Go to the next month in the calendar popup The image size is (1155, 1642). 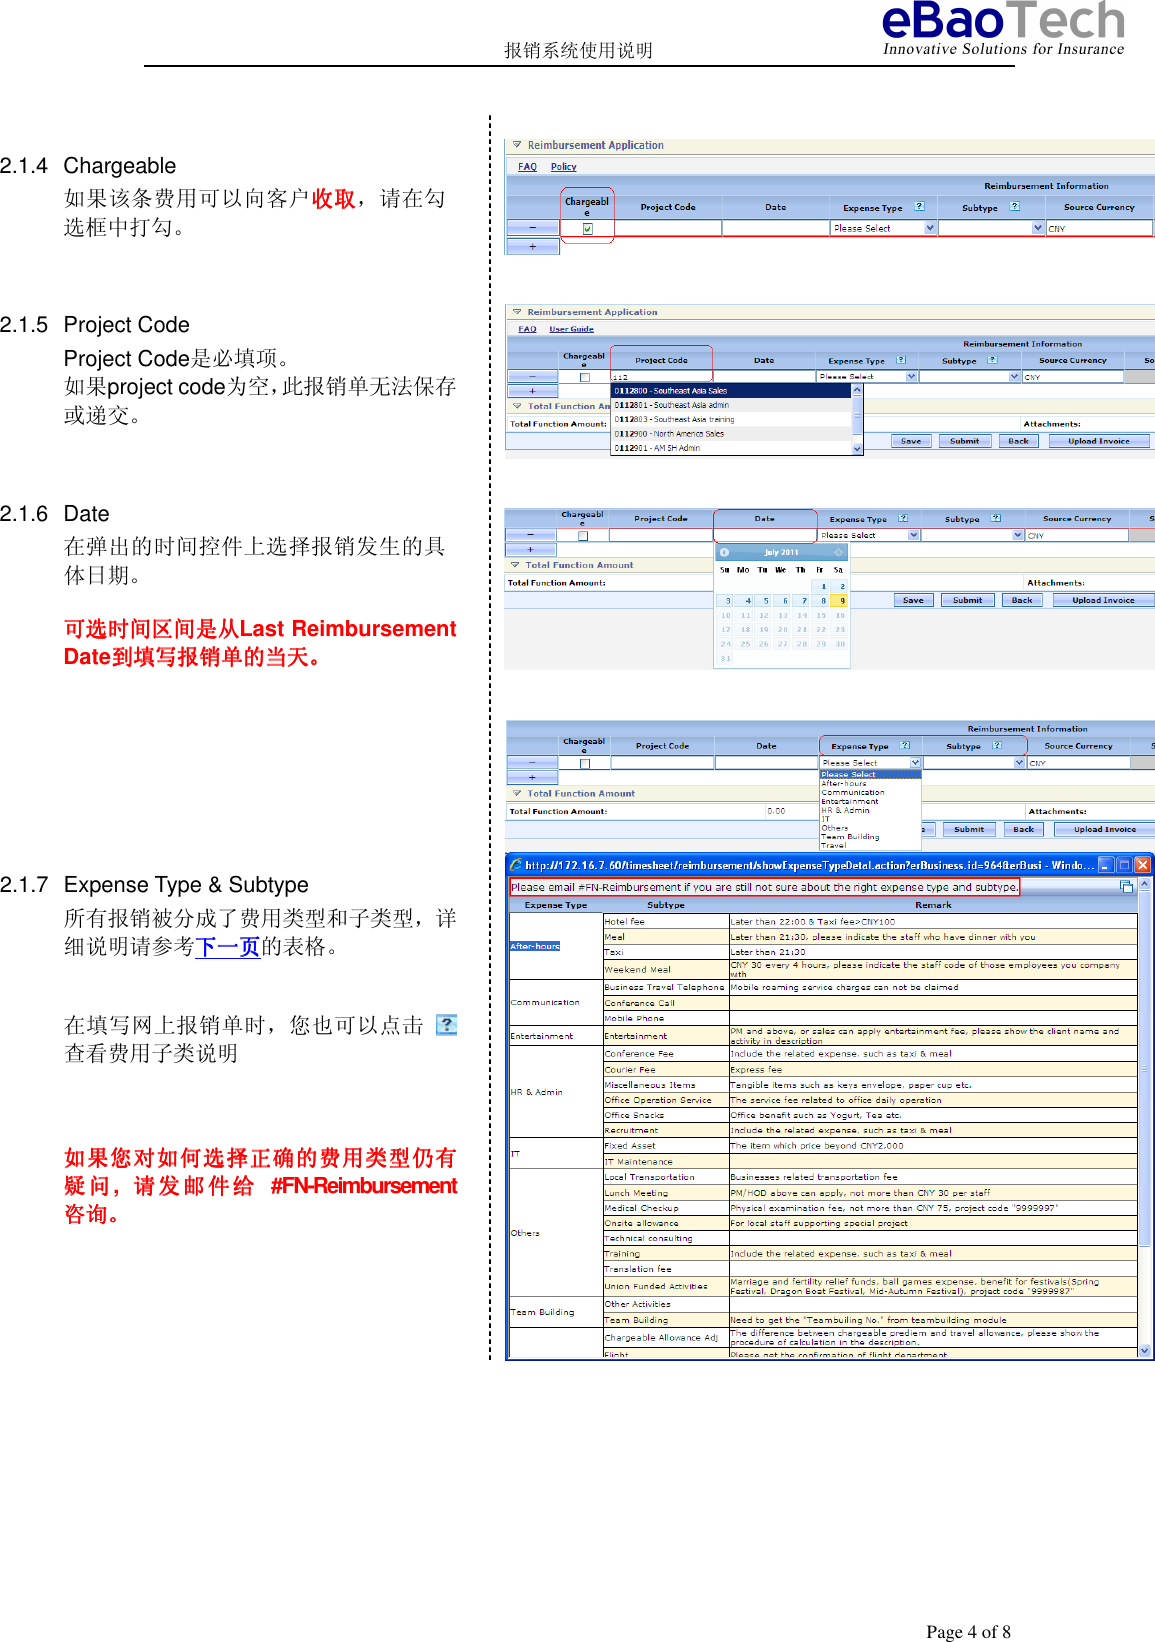838,552
